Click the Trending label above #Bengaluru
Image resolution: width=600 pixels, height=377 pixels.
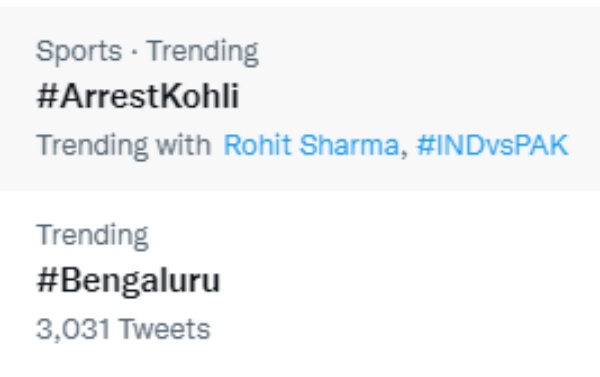92,236
